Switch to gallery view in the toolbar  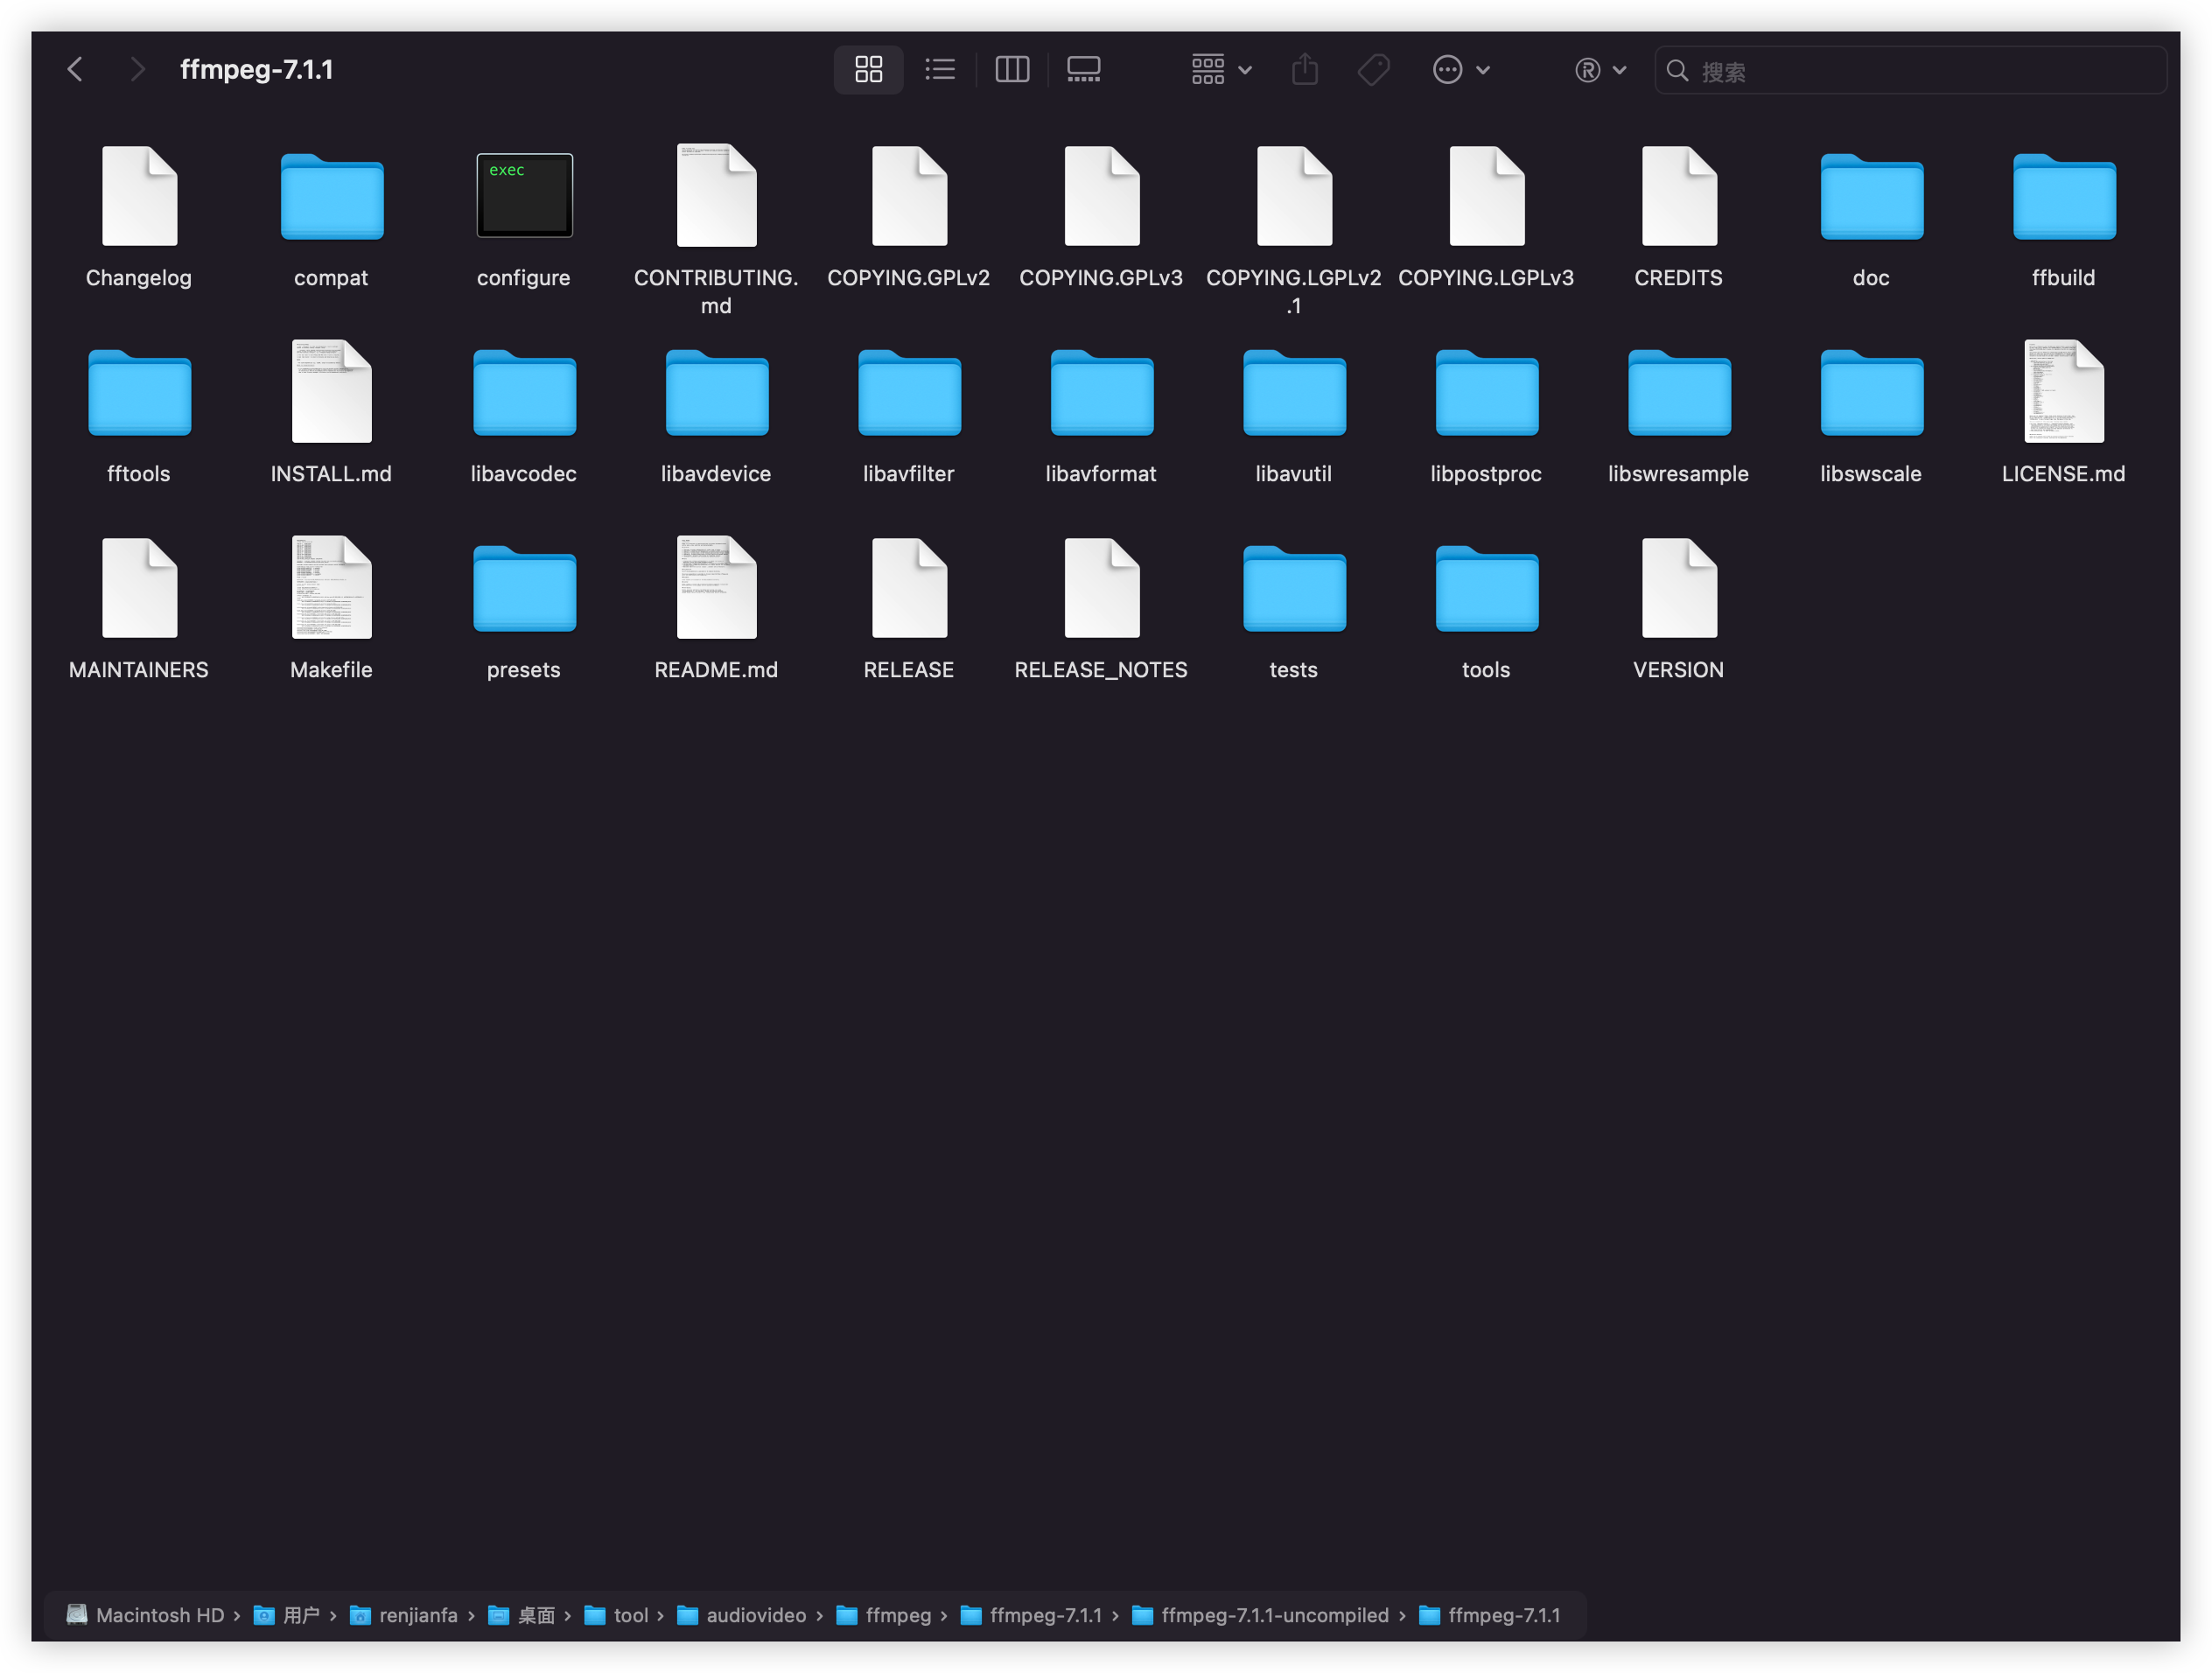tap(1084, 69)
